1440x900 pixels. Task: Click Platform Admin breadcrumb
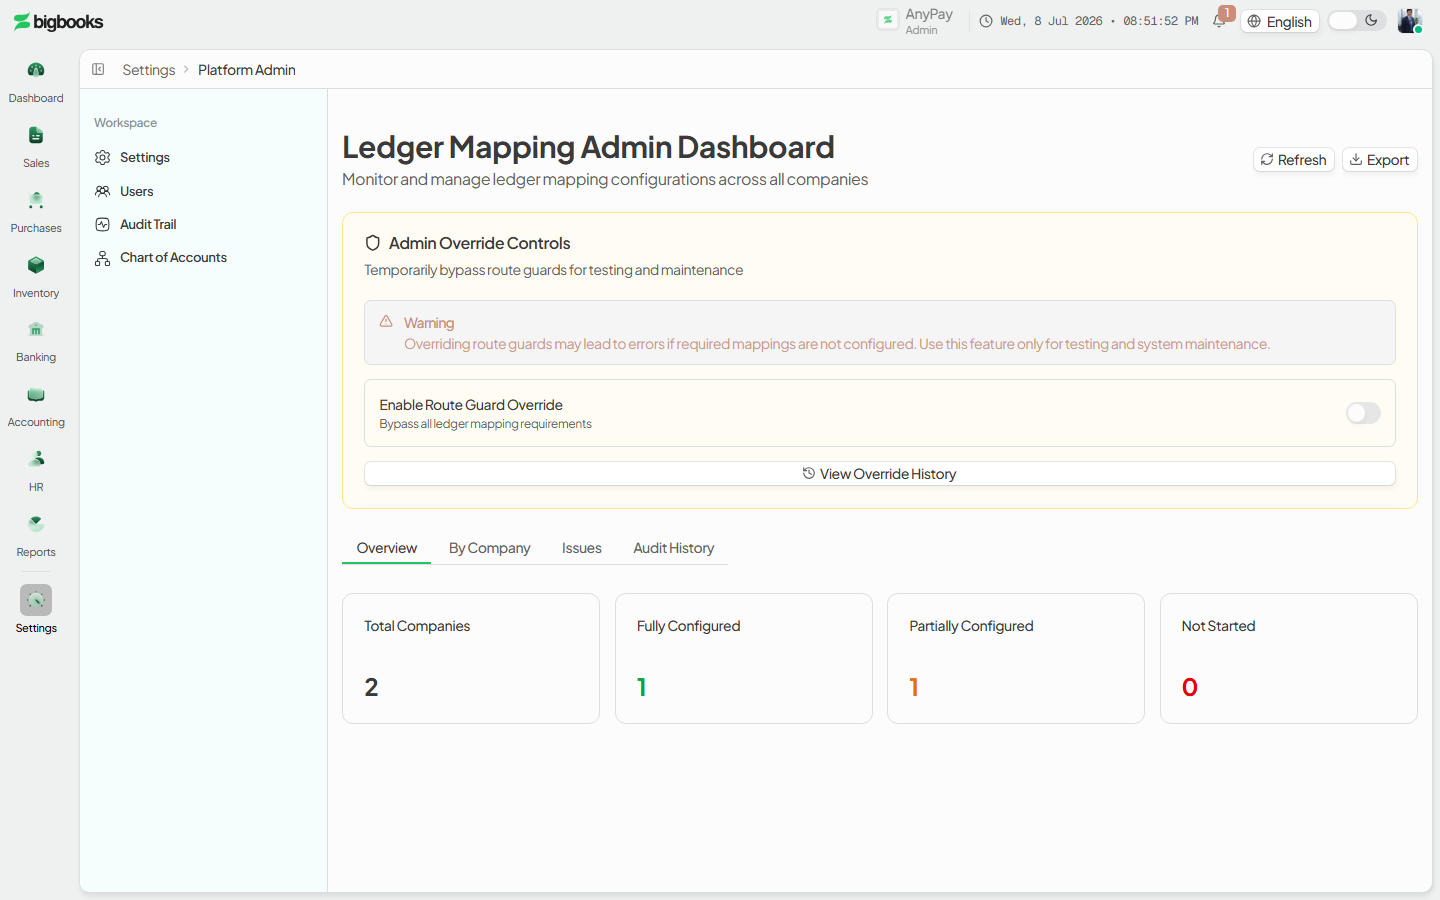click(x=247, y=70)
